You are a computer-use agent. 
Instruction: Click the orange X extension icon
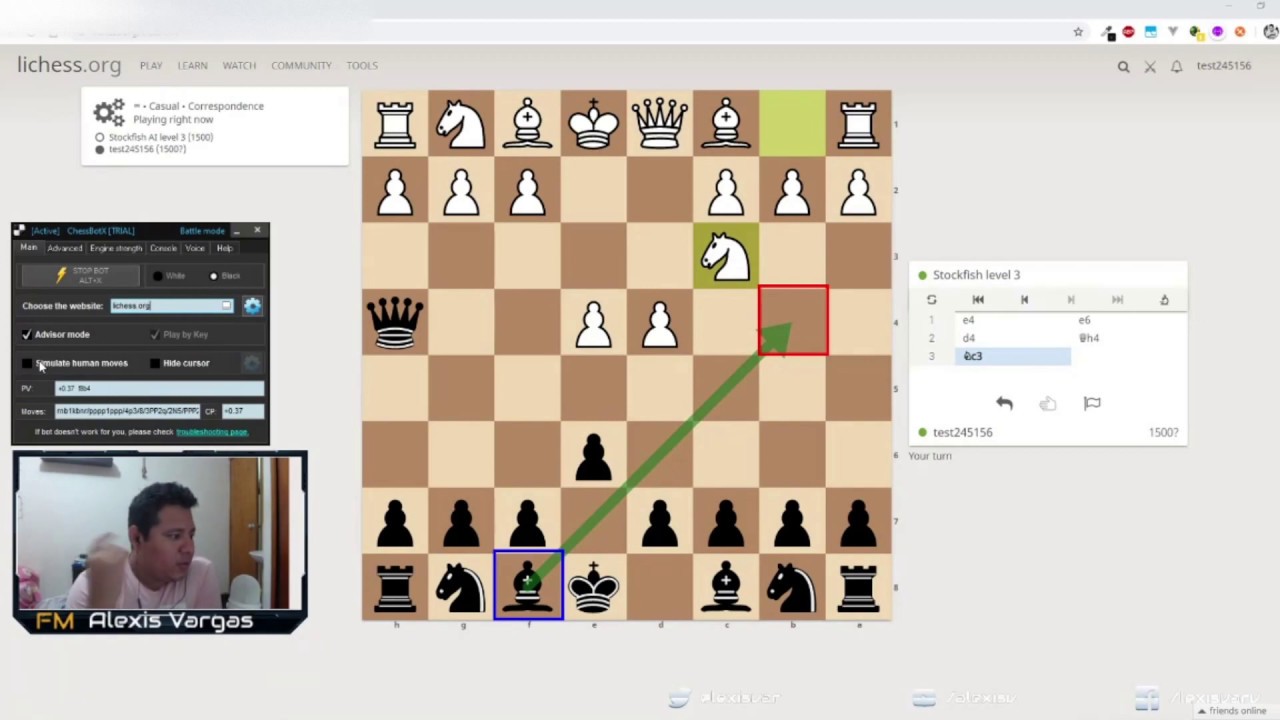tap(1240, 32)
